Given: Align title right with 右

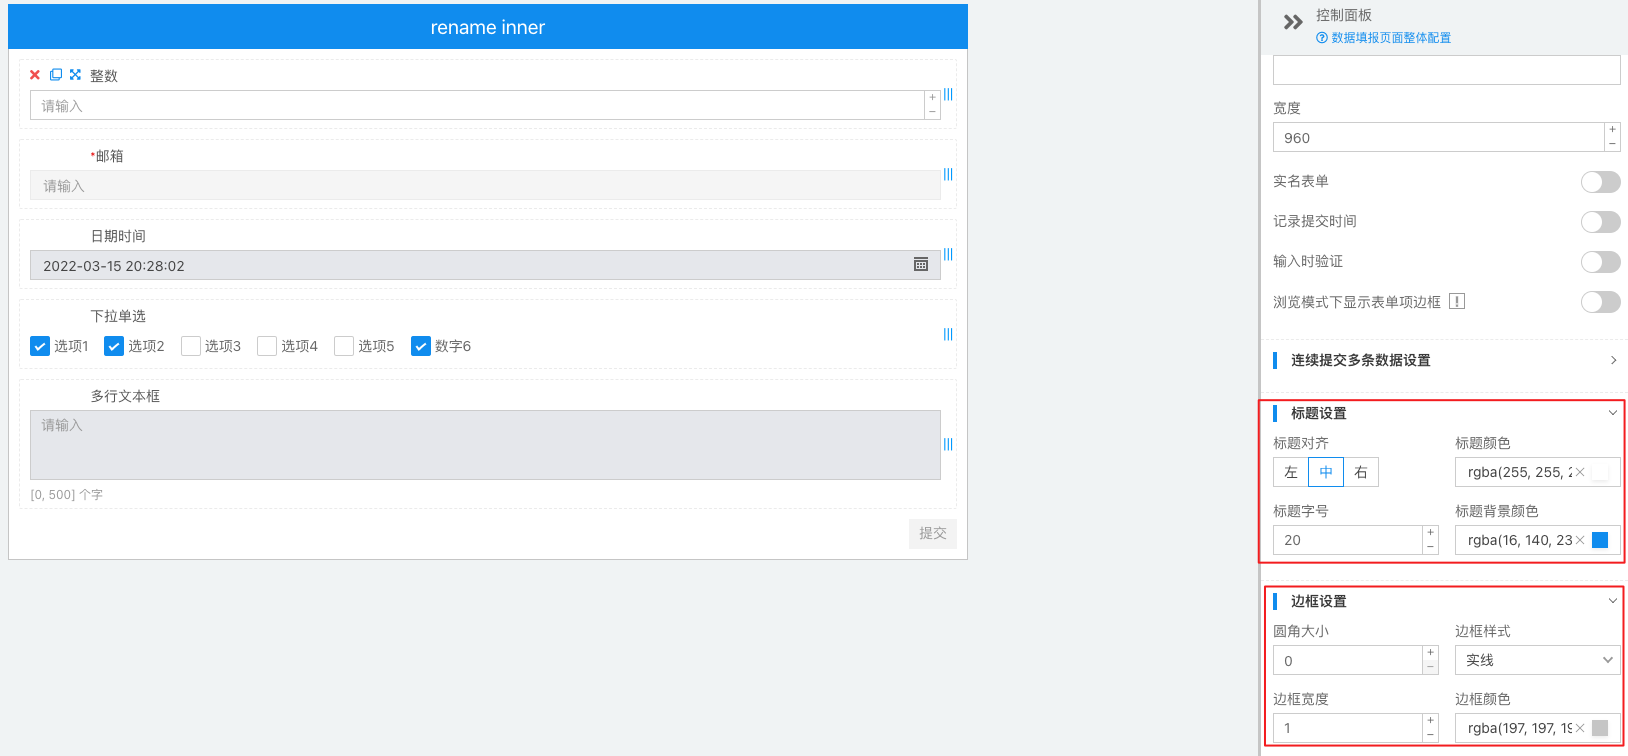Looking at the screenshot, I should pos(1361,472).
